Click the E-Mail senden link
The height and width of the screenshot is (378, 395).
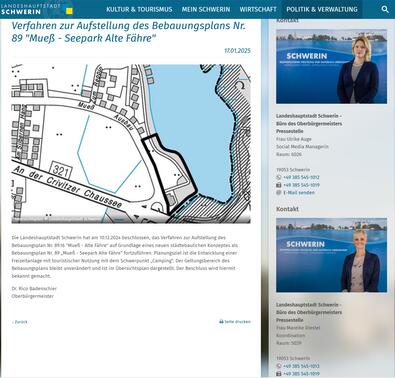[299, 193]
